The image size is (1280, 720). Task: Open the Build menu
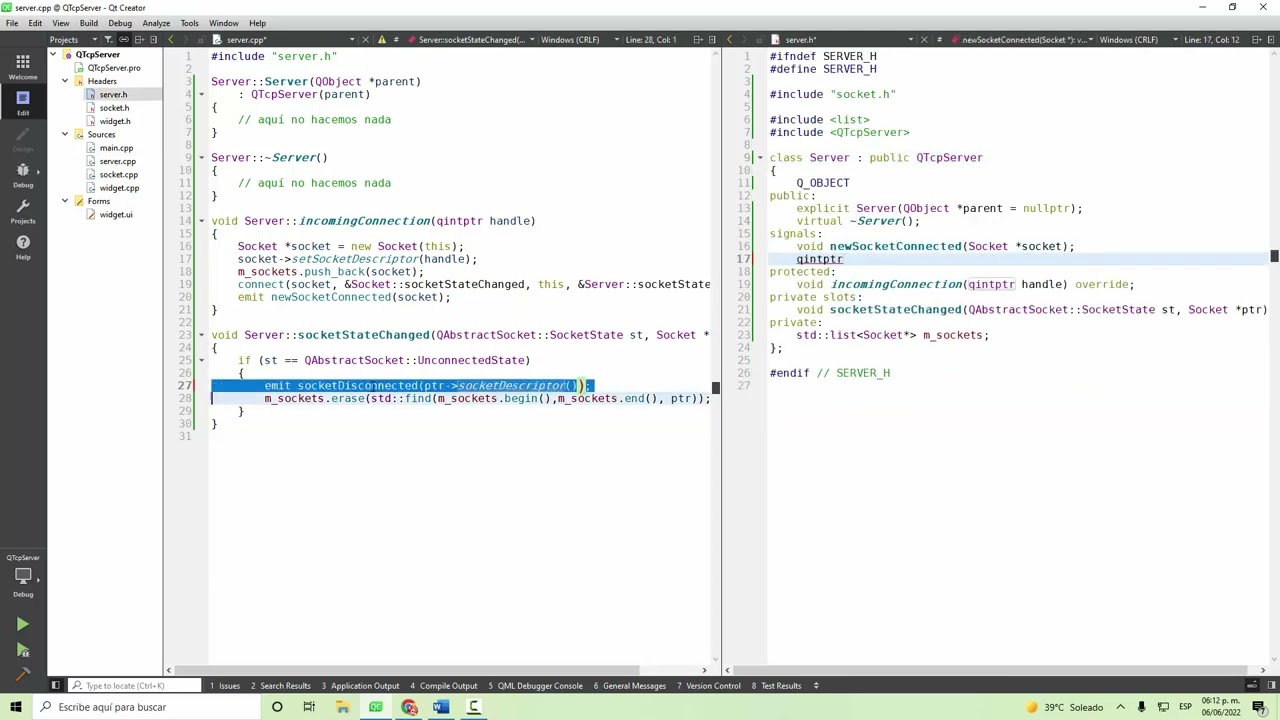(89, 23)
